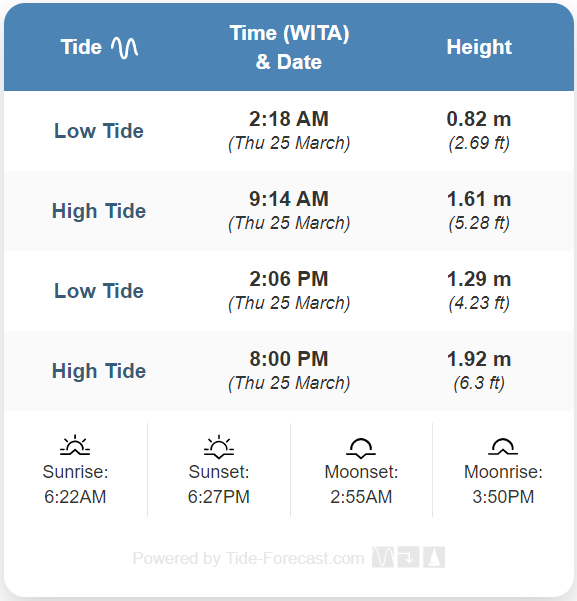Screen dimensions: 577x601
Task: Click the moonset icon
Action: point(361,448)
